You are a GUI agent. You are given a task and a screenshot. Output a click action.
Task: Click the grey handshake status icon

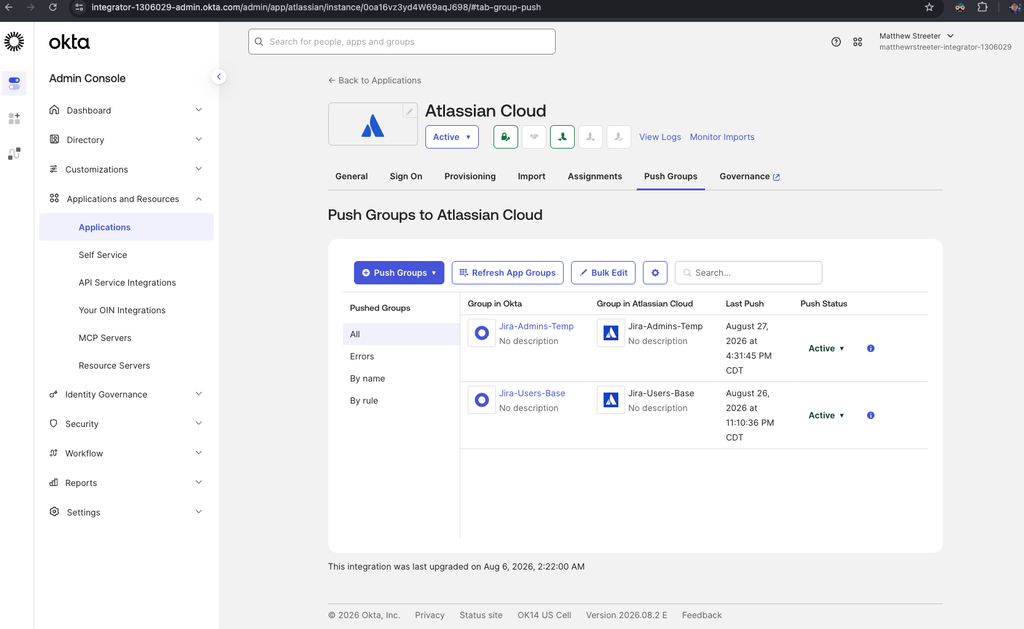(x=534, y=137)
